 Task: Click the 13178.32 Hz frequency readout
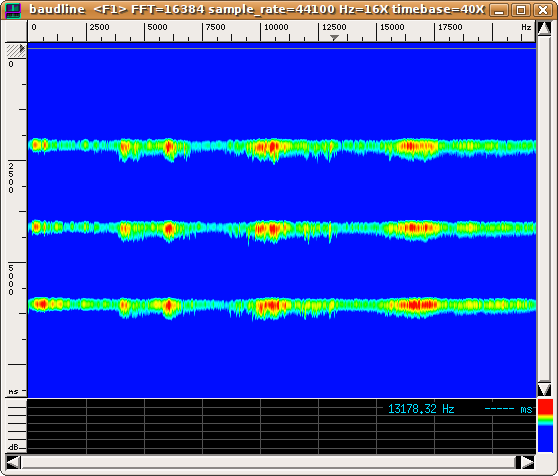pyautogui.click(x=421, y=409)
